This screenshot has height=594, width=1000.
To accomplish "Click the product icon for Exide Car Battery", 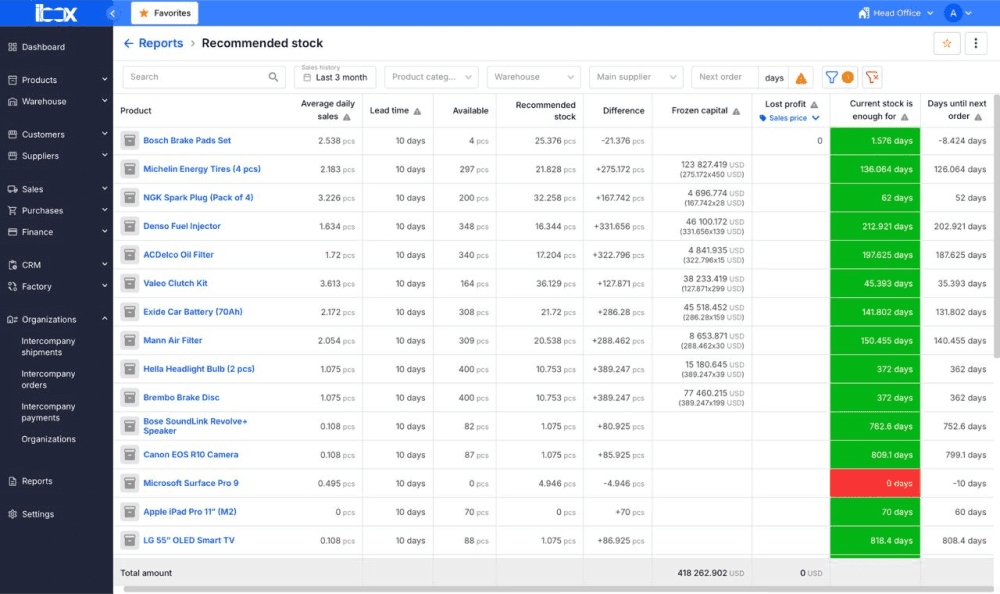I will (129, 312).
